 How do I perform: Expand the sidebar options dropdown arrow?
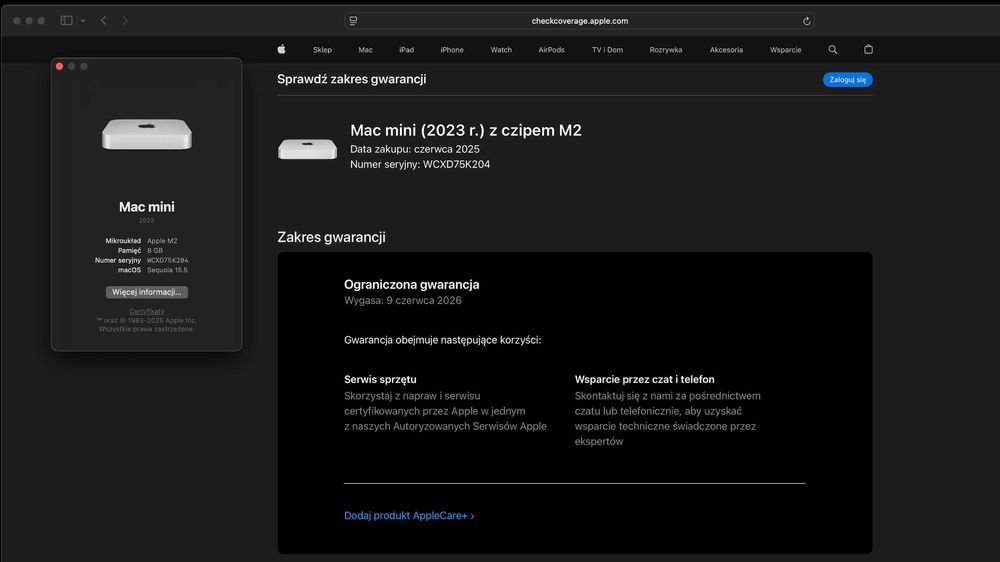click(83, 20)
